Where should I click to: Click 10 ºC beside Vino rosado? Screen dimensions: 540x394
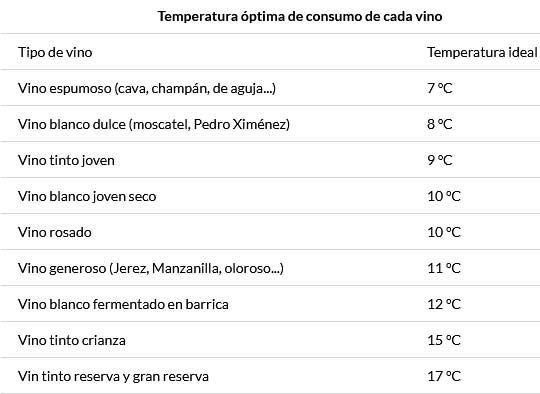pos(444,232)
